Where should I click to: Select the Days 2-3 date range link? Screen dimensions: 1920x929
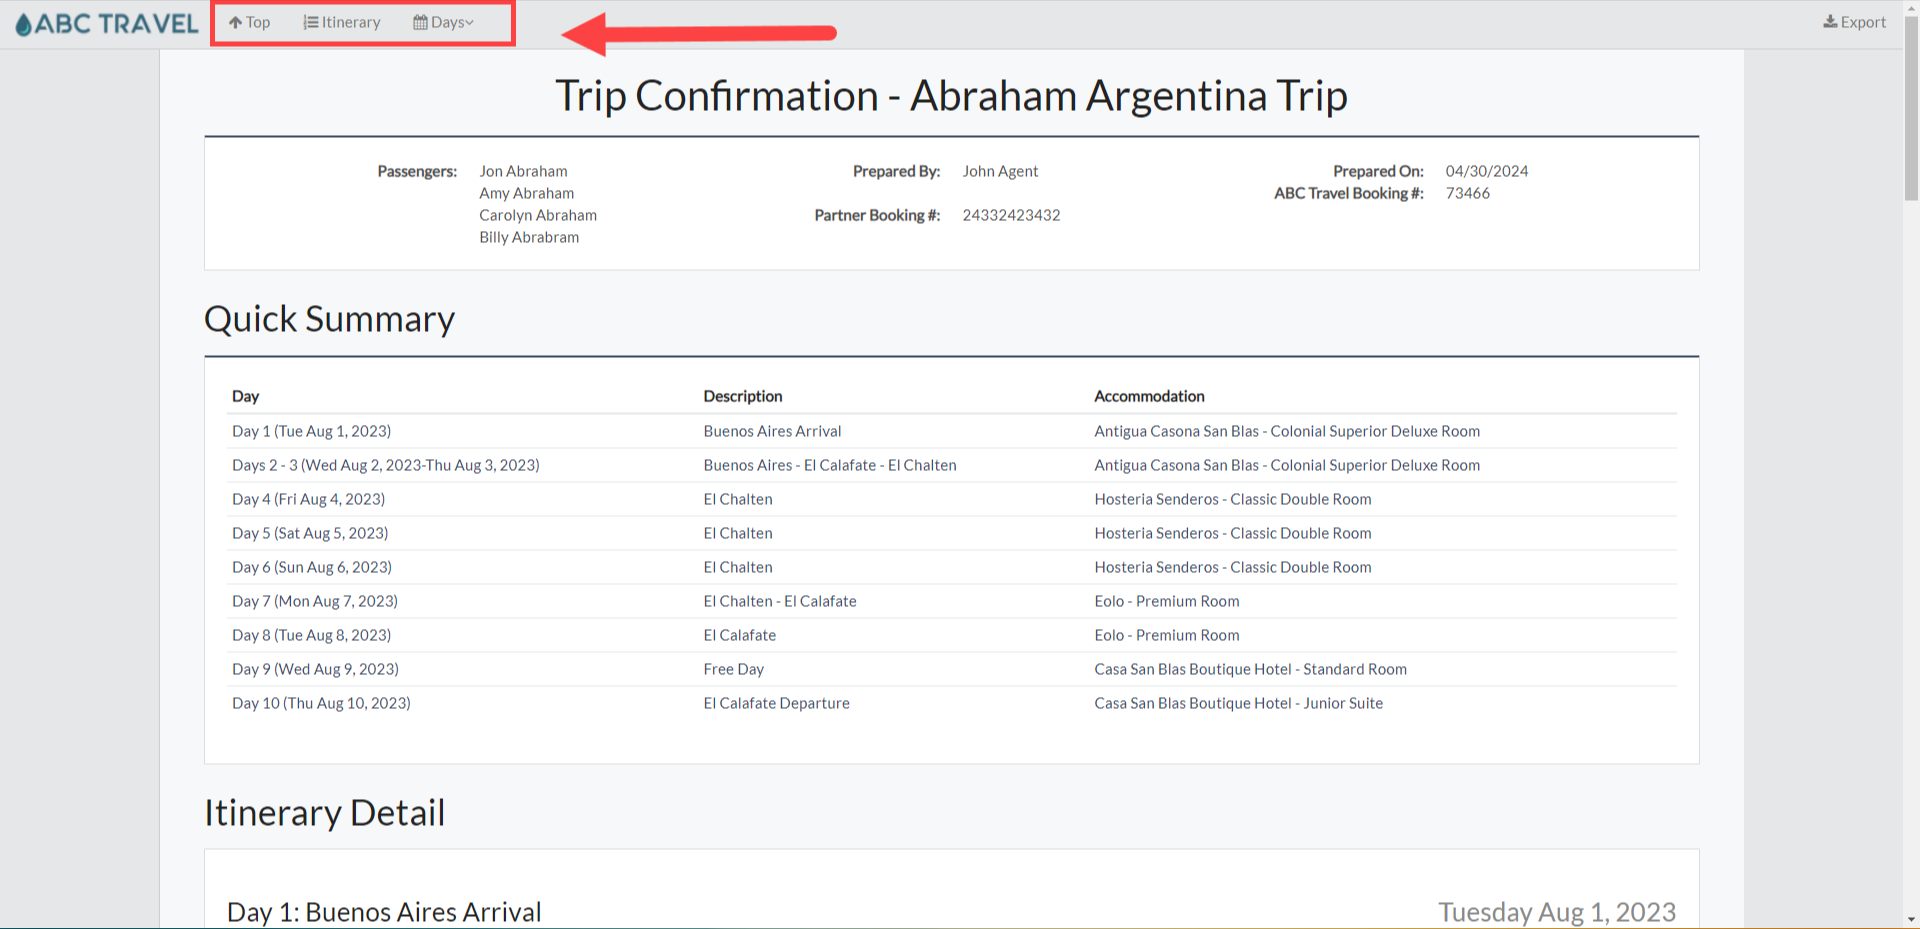tap(385, 465)
